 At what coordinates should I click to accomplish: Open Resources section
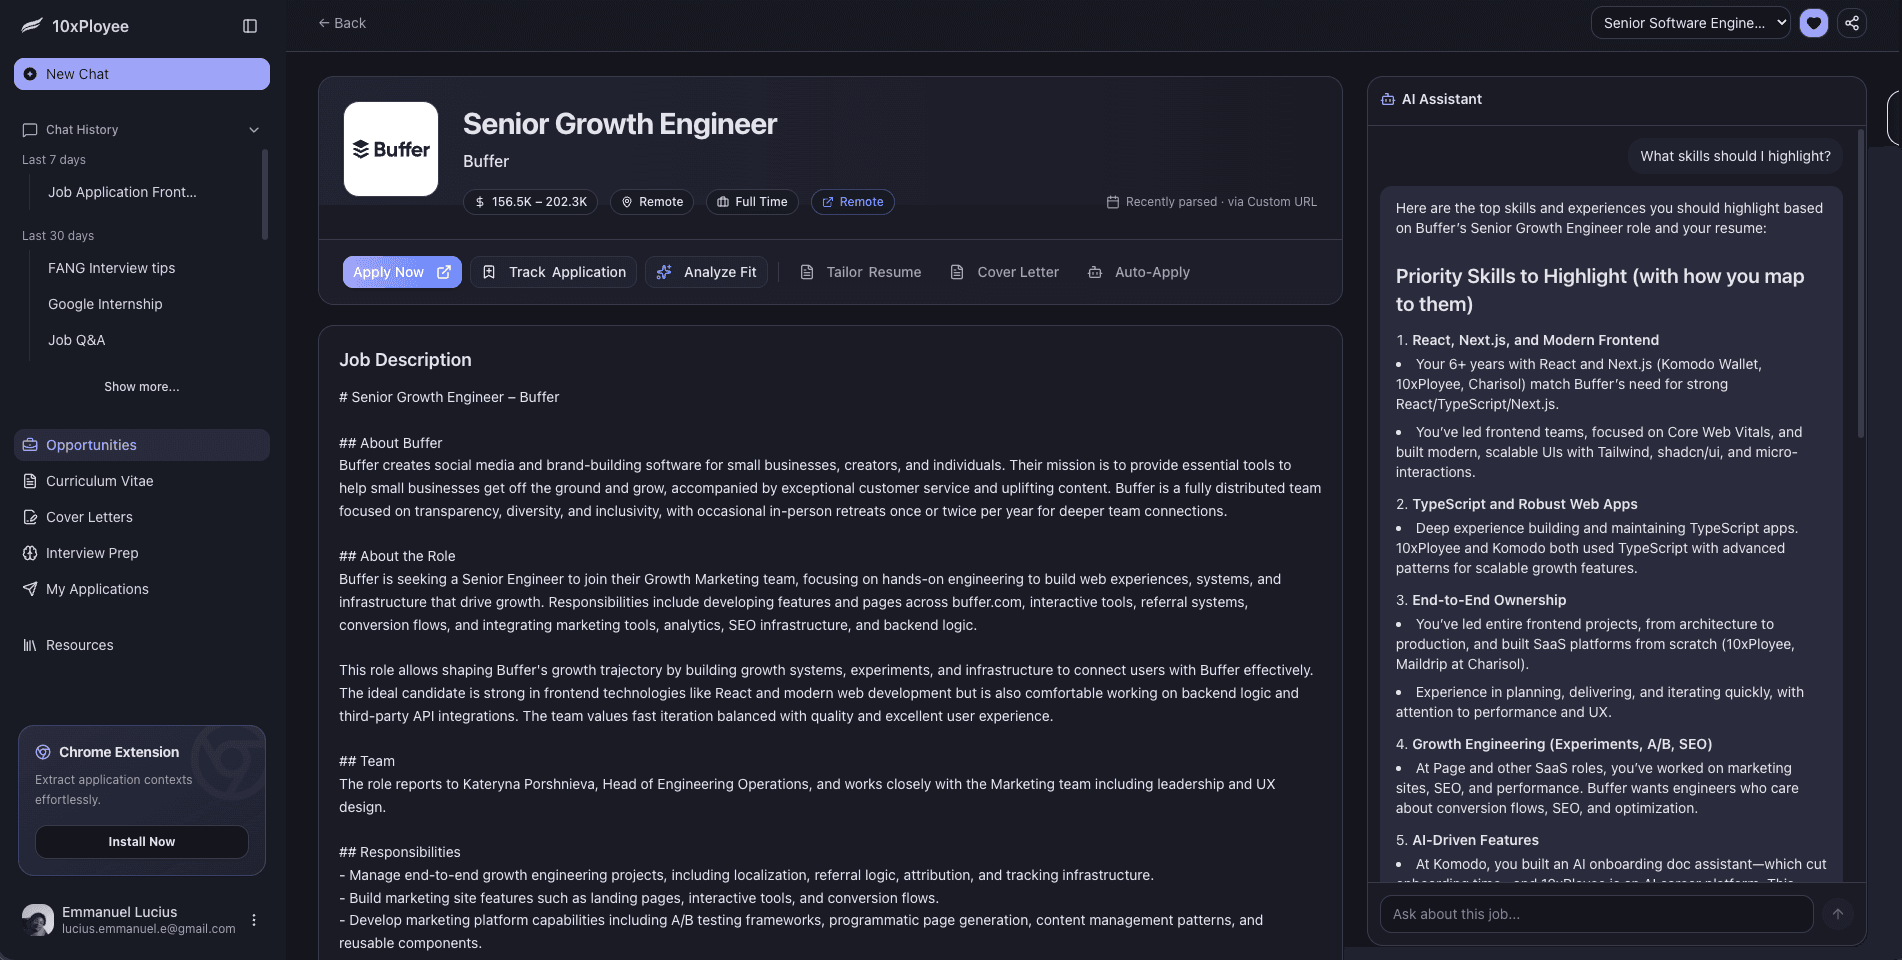(x=142, y=645)
